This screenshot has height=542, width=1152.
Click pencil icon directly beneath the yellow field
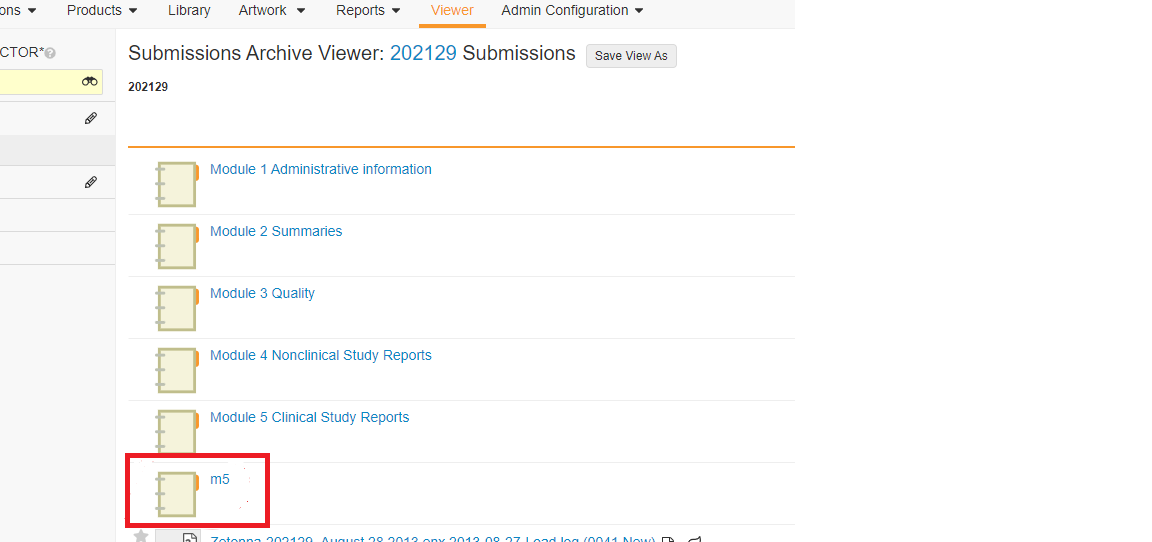[91, 118]
